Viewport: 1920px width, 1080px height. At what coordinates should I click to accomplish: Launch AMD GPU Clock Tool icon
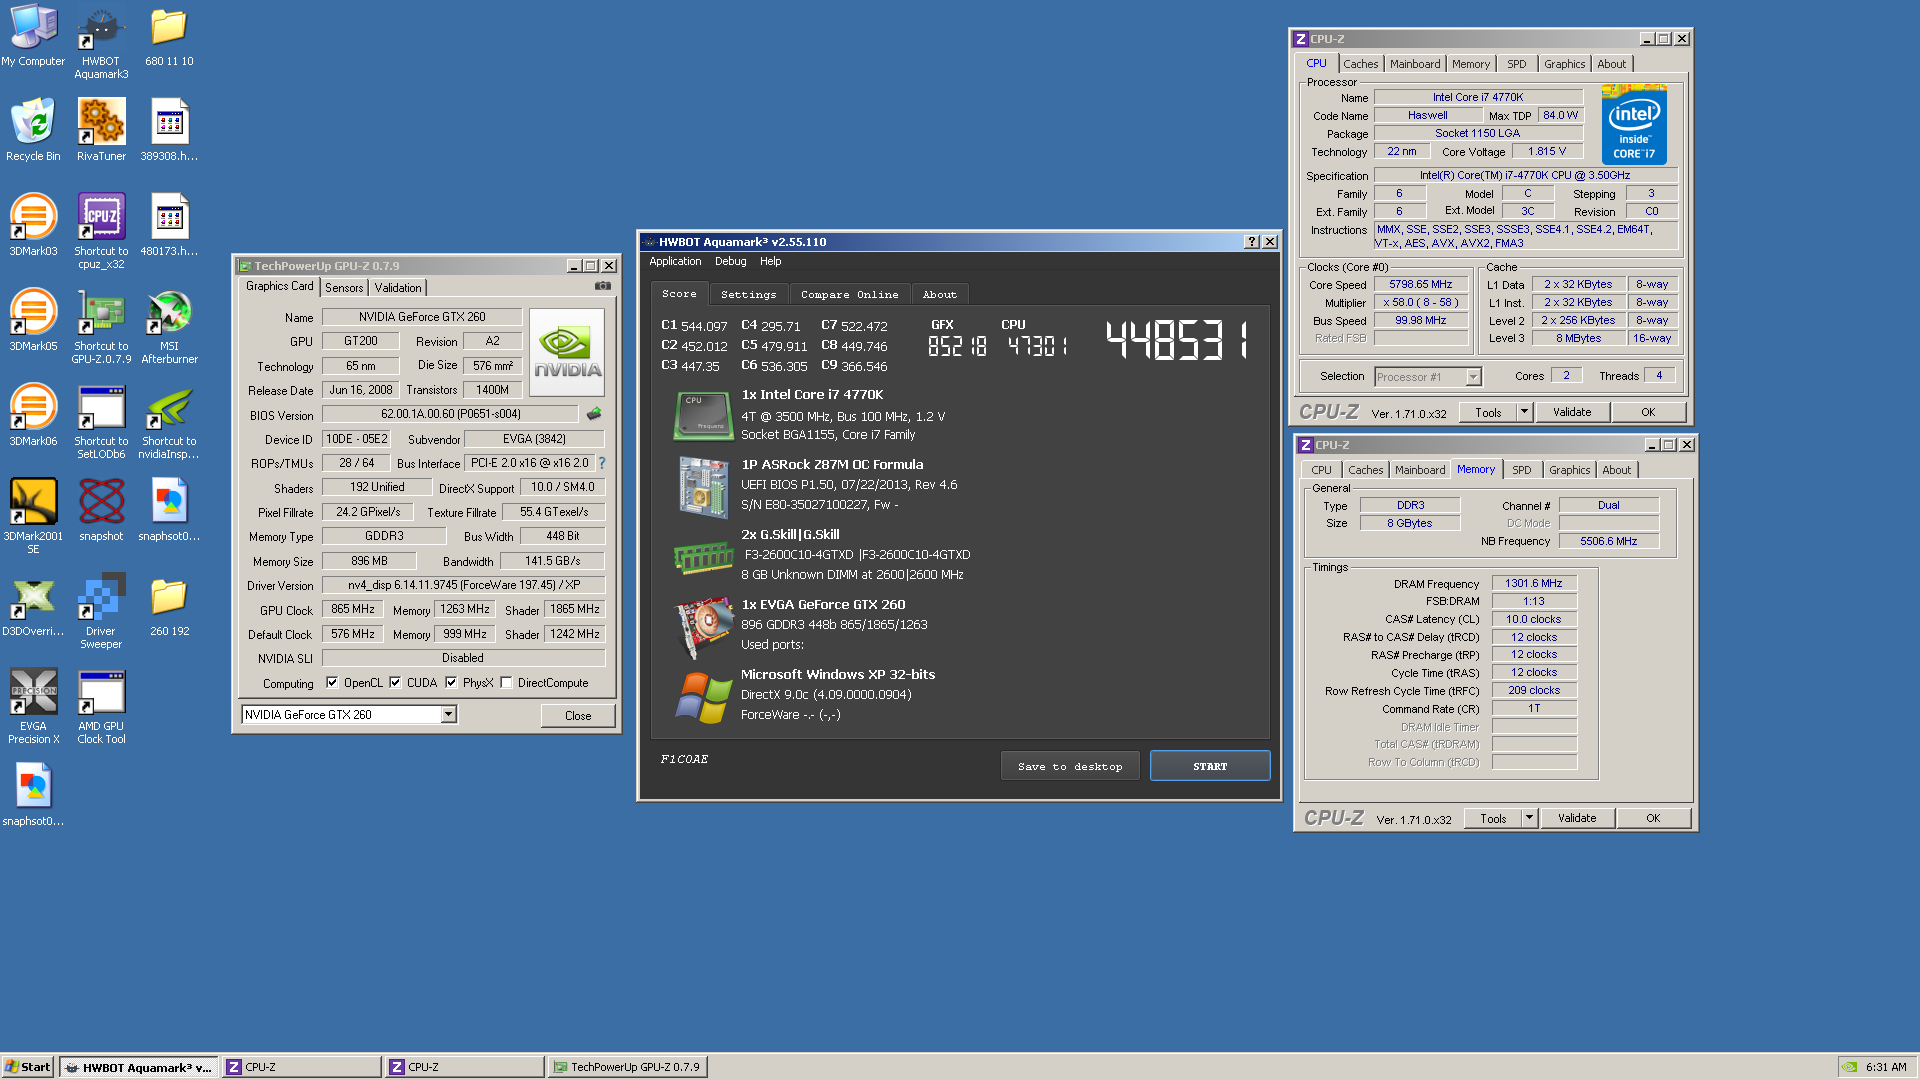(101, 706)
